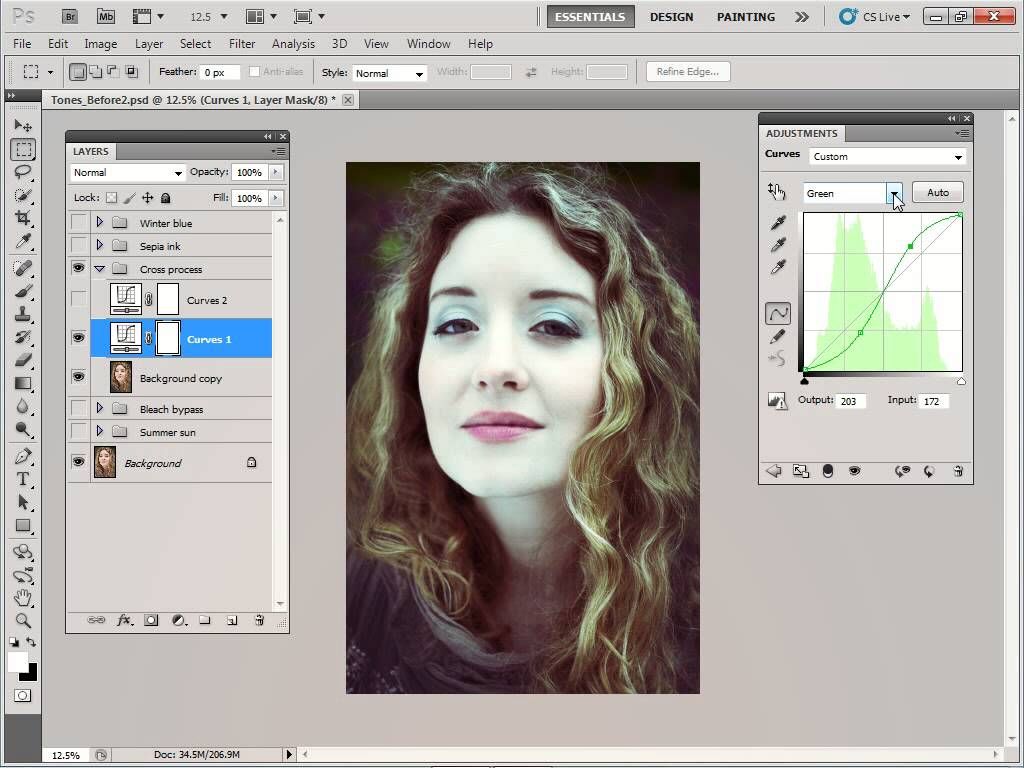Open the Green channel dropdown
Screen dimensions: 1024x768
pyautogui.click(x=894, y=193)
